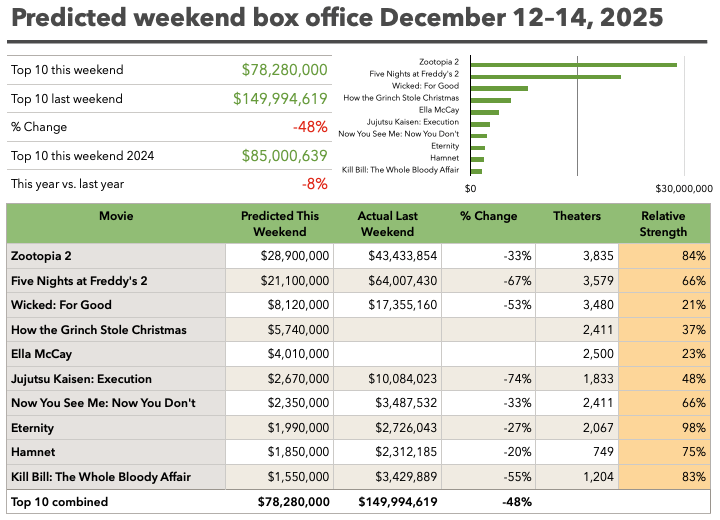Select the 'Predicted This Weekend' column header
Screen dimensions: 720x520
tap(280, 223)
